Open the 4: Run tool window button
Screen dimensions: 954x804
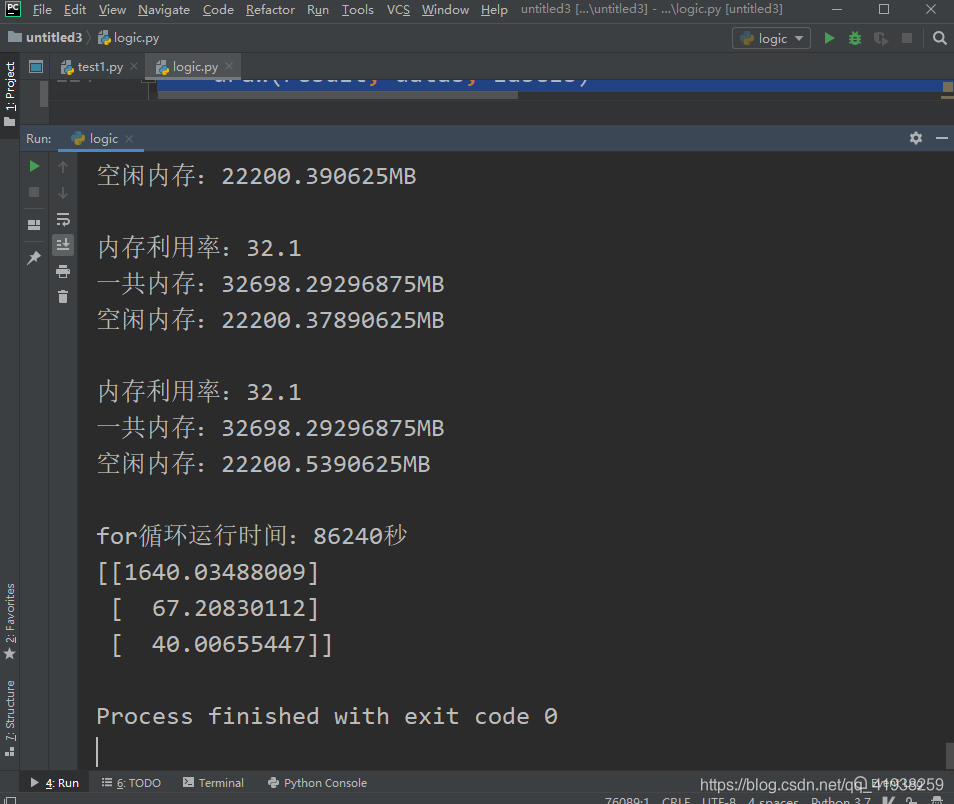point(55,783)
